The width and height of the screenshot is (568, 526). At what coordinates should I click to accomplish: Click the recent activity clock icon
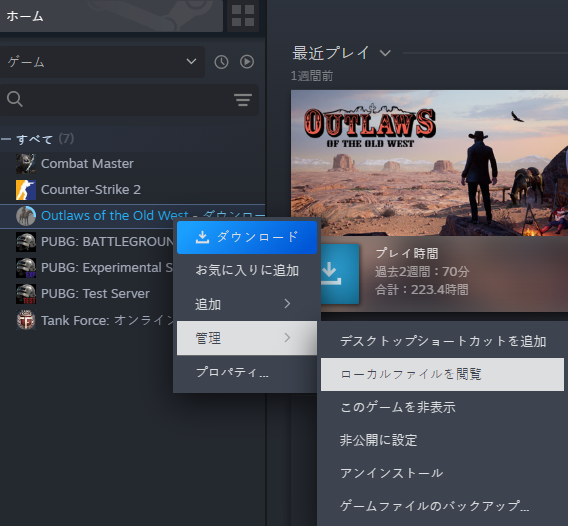pyautogui.click(x=221, y=62)
